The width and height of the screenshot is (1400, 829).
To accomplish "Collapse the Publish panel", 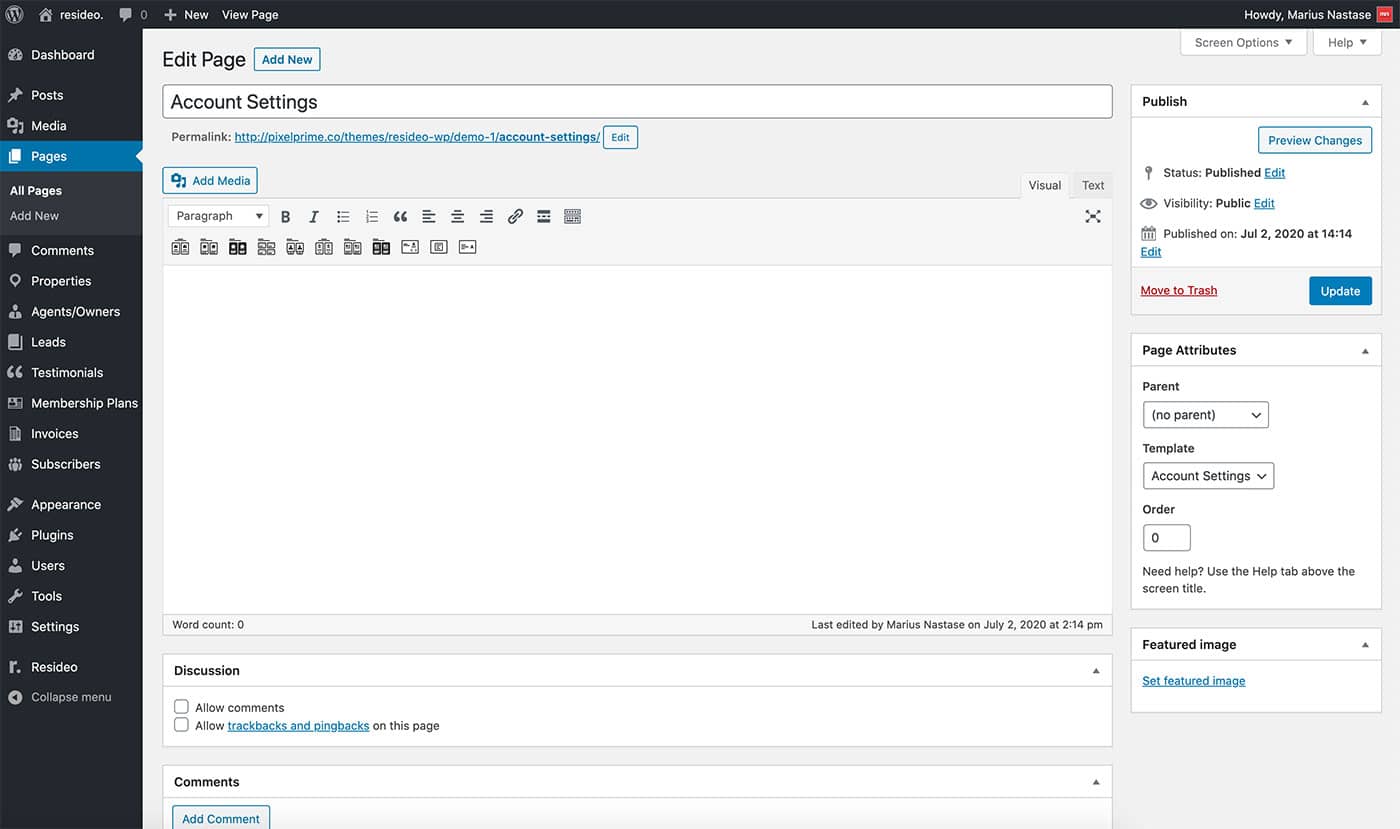I will click(x=1365, y=102).
